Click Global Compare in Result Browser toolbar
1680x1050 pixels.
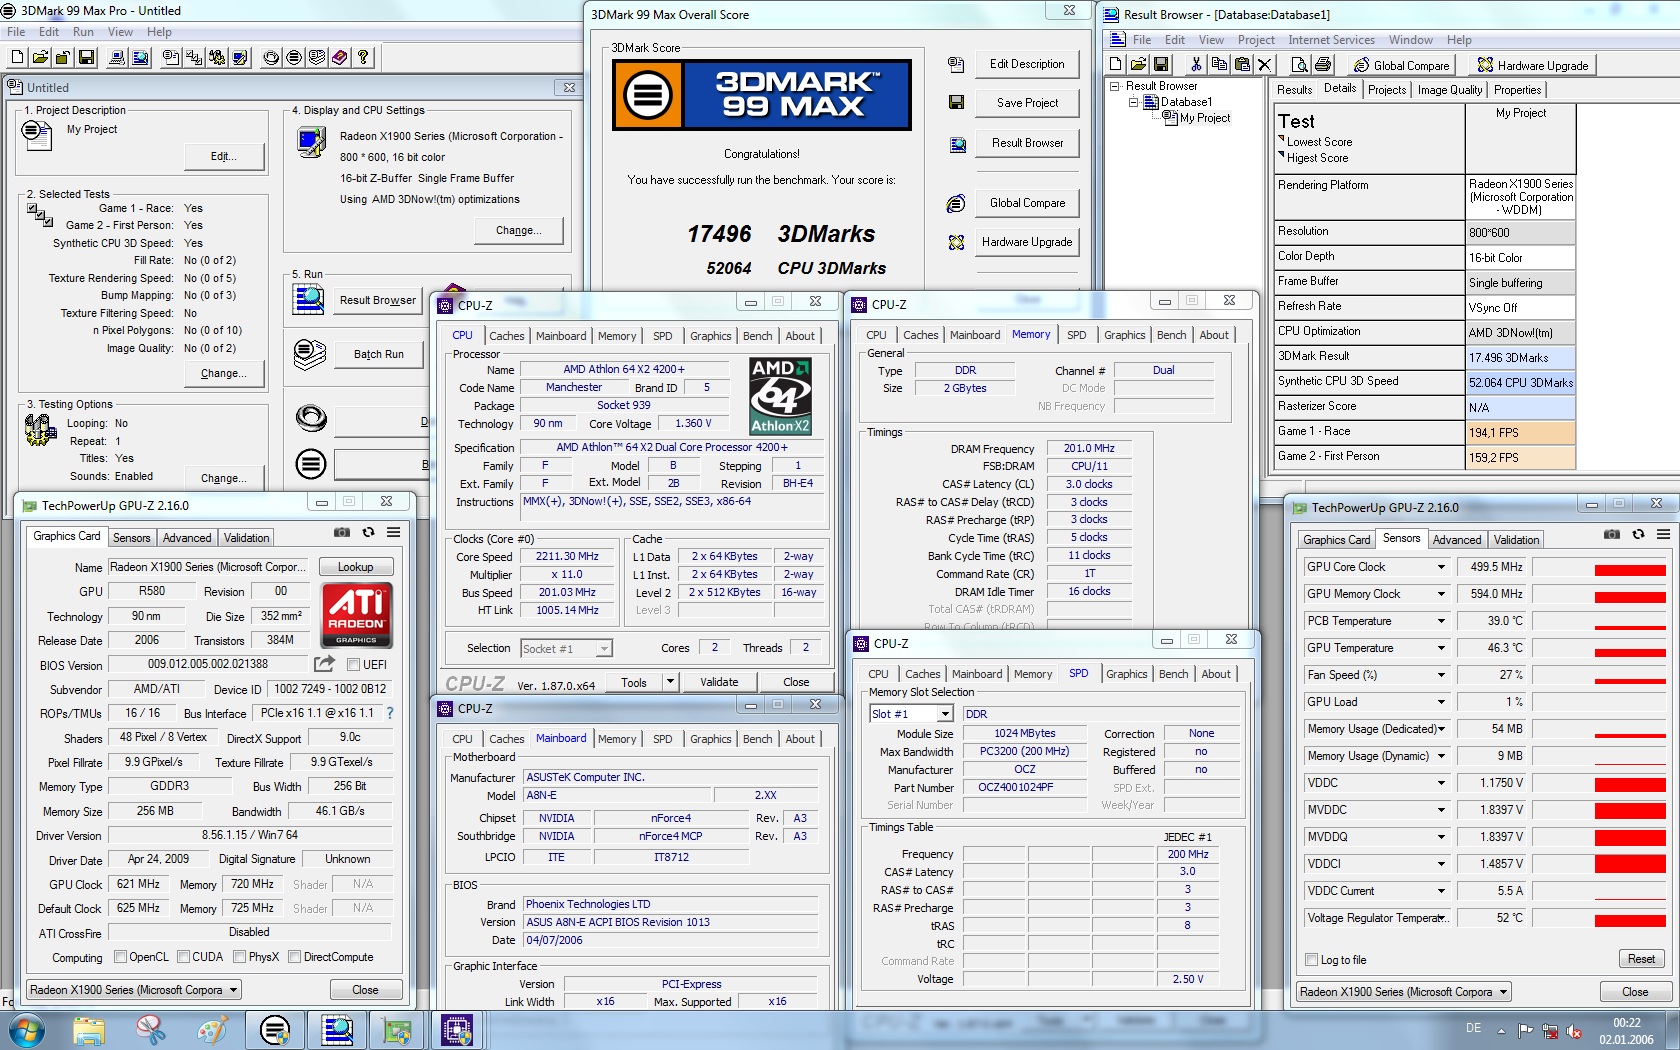tap(1400, 65)
